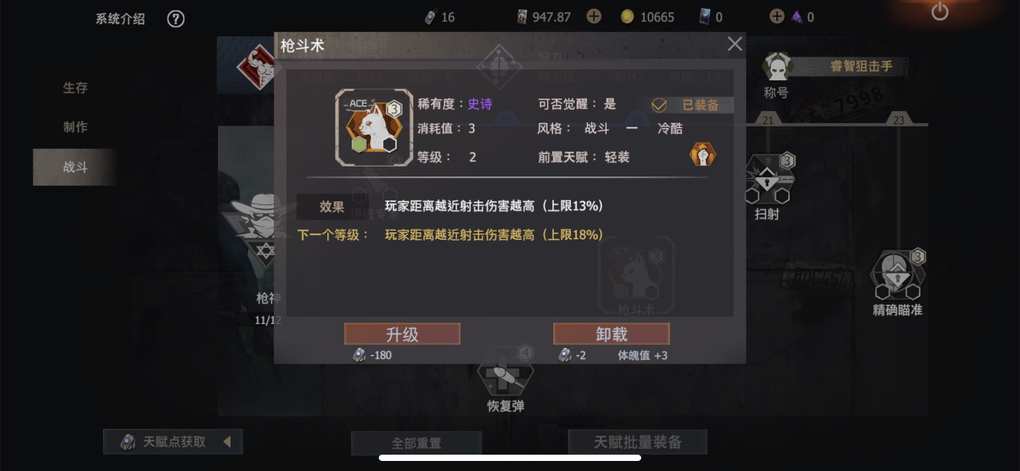The height and width of the screenshot is (471, 1020).
Task: Tap the gold coin icon showing 10665
Action: point(626,18)
